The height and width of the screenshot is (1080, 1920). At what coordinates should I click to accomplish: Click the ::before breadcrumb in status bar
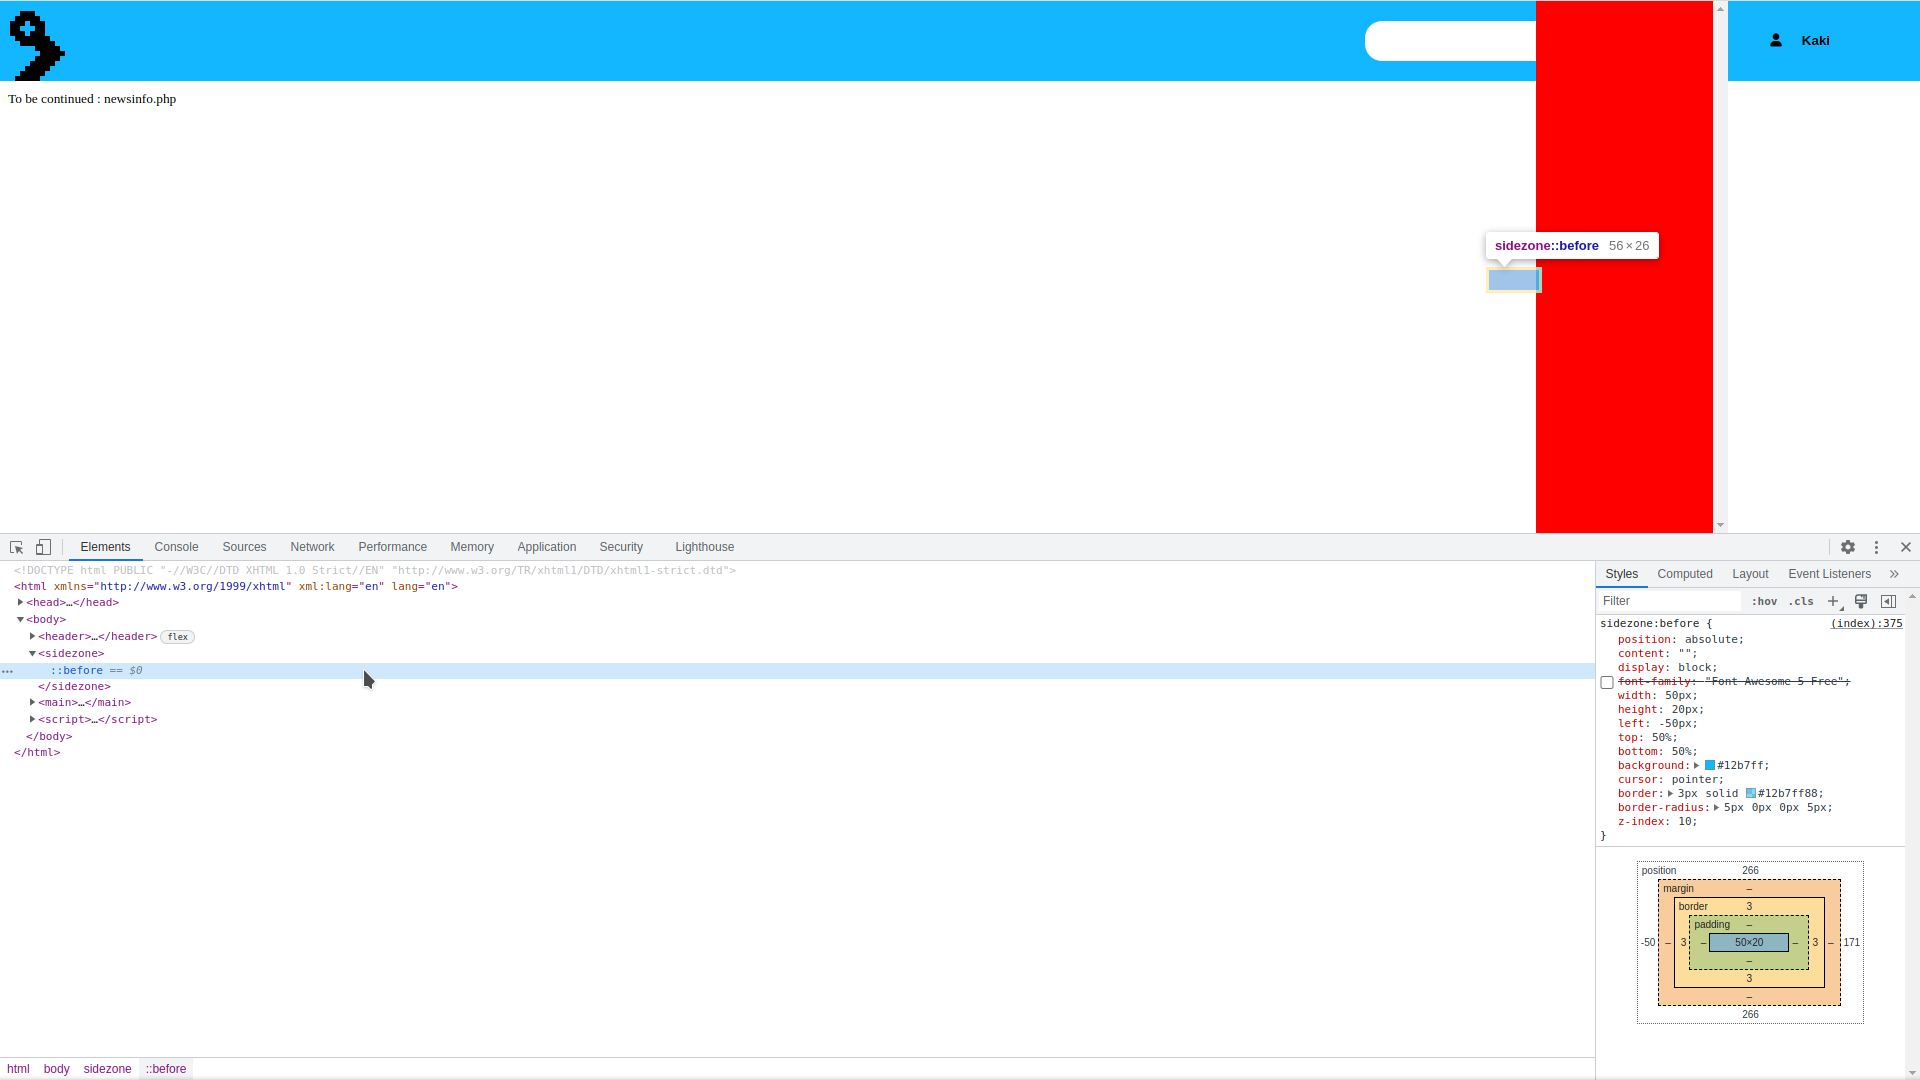166,1068
